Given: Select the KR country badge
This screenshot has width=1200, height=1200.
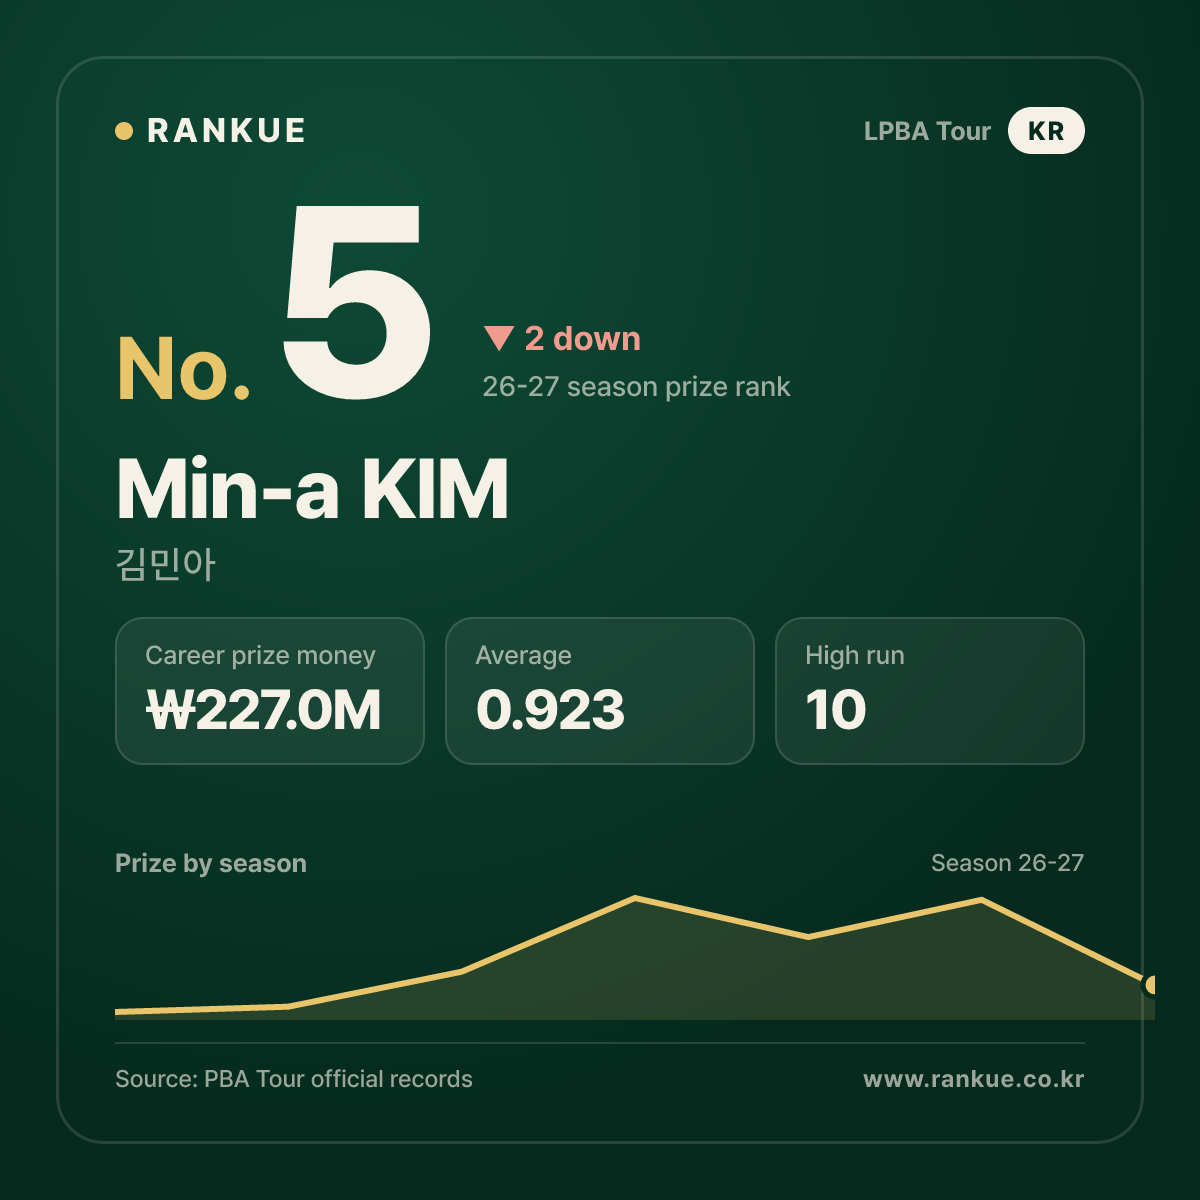Looking at the screenshot, I should point(1046,131).
